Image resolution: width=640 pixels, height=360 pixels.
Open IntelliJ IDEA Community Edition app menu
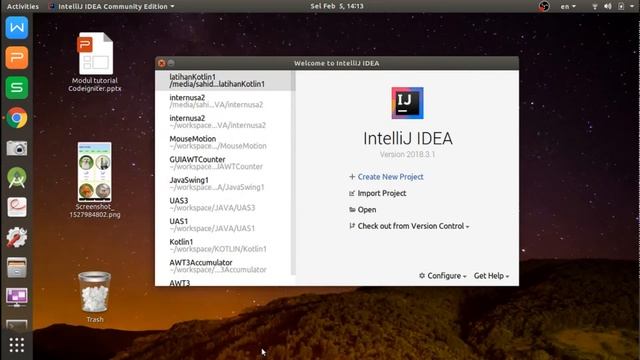click(111, 6)
